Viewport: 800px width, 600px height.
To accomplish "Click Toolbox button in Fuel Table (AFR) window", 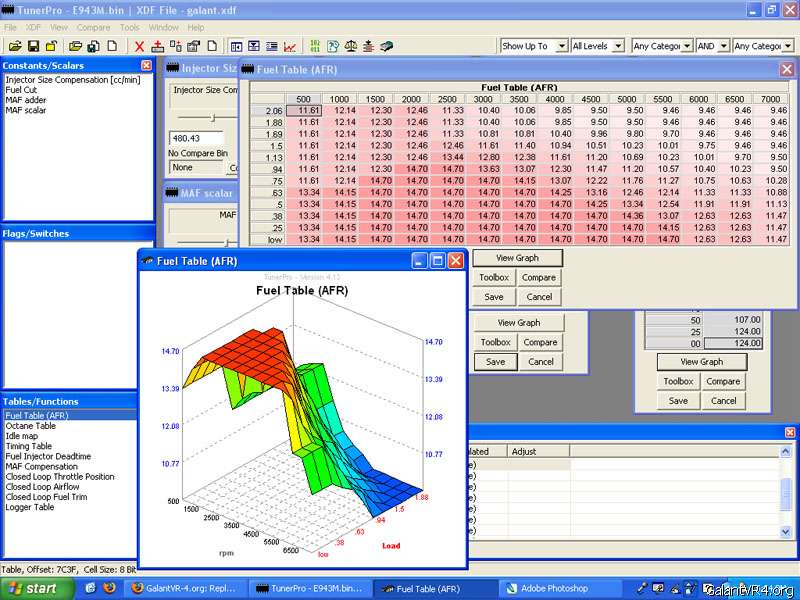I will [x=495, y=278].
